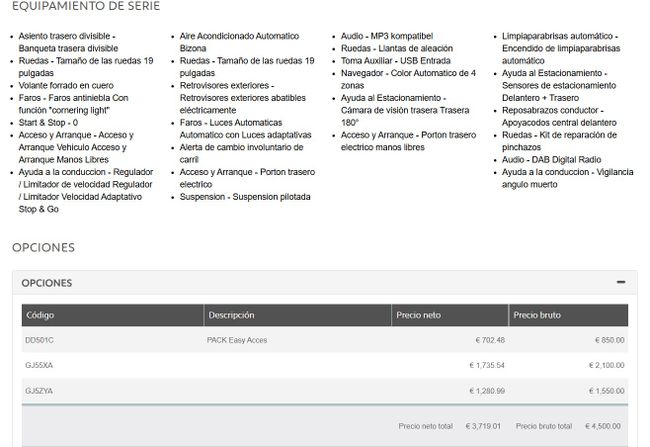Click Sensores de estacionamiento Delantero + Trasero
This screenshot has height=447, width=650.
[559, 85]
